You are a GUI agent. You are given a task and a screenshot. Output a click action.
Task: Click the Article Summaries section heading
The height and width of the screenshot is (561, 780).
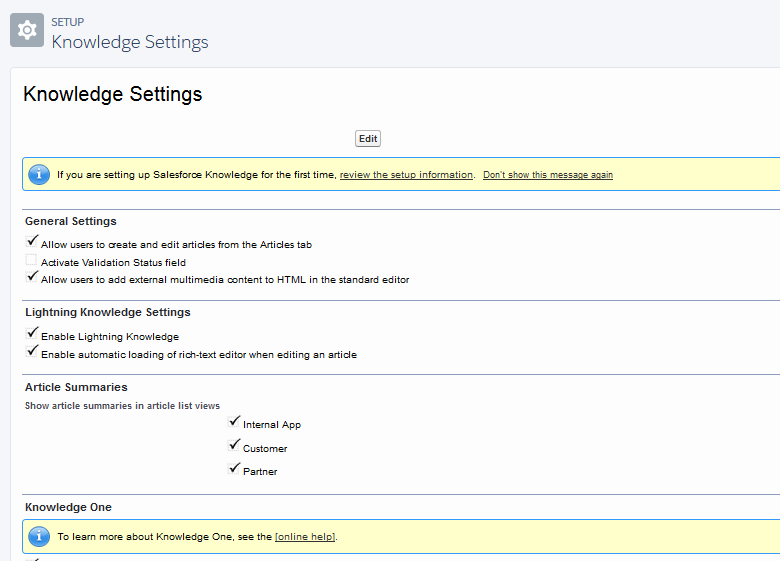76,387
